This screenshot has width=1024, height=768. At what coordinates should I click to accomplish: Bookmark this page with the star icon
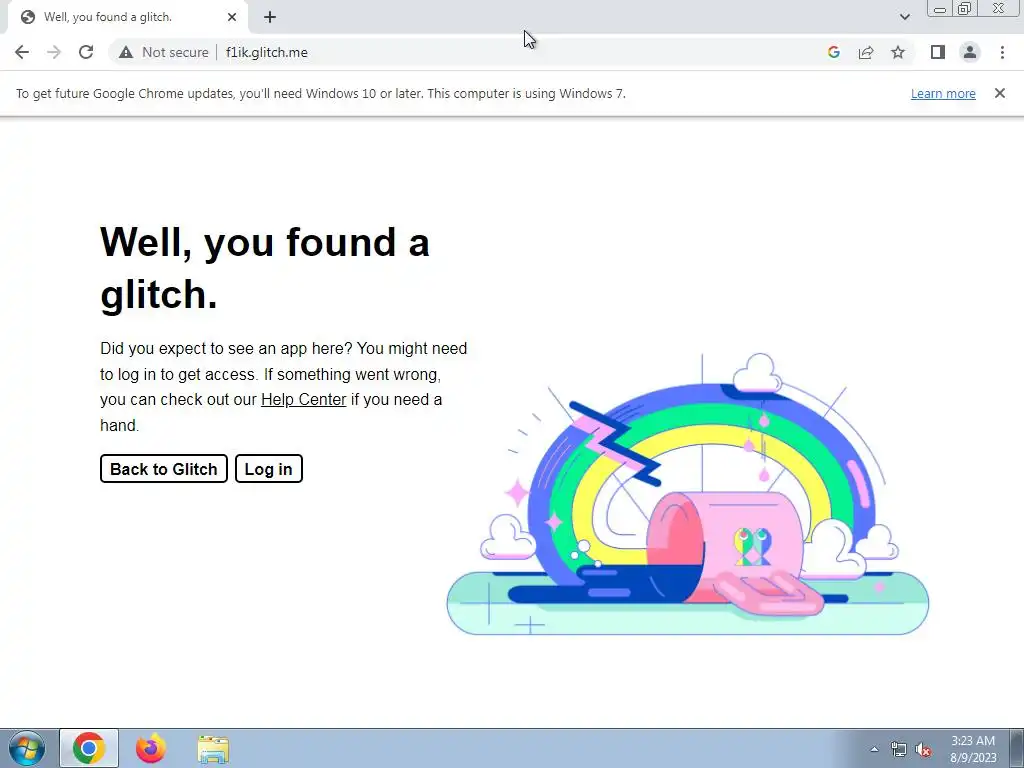(x=898, y=52)
